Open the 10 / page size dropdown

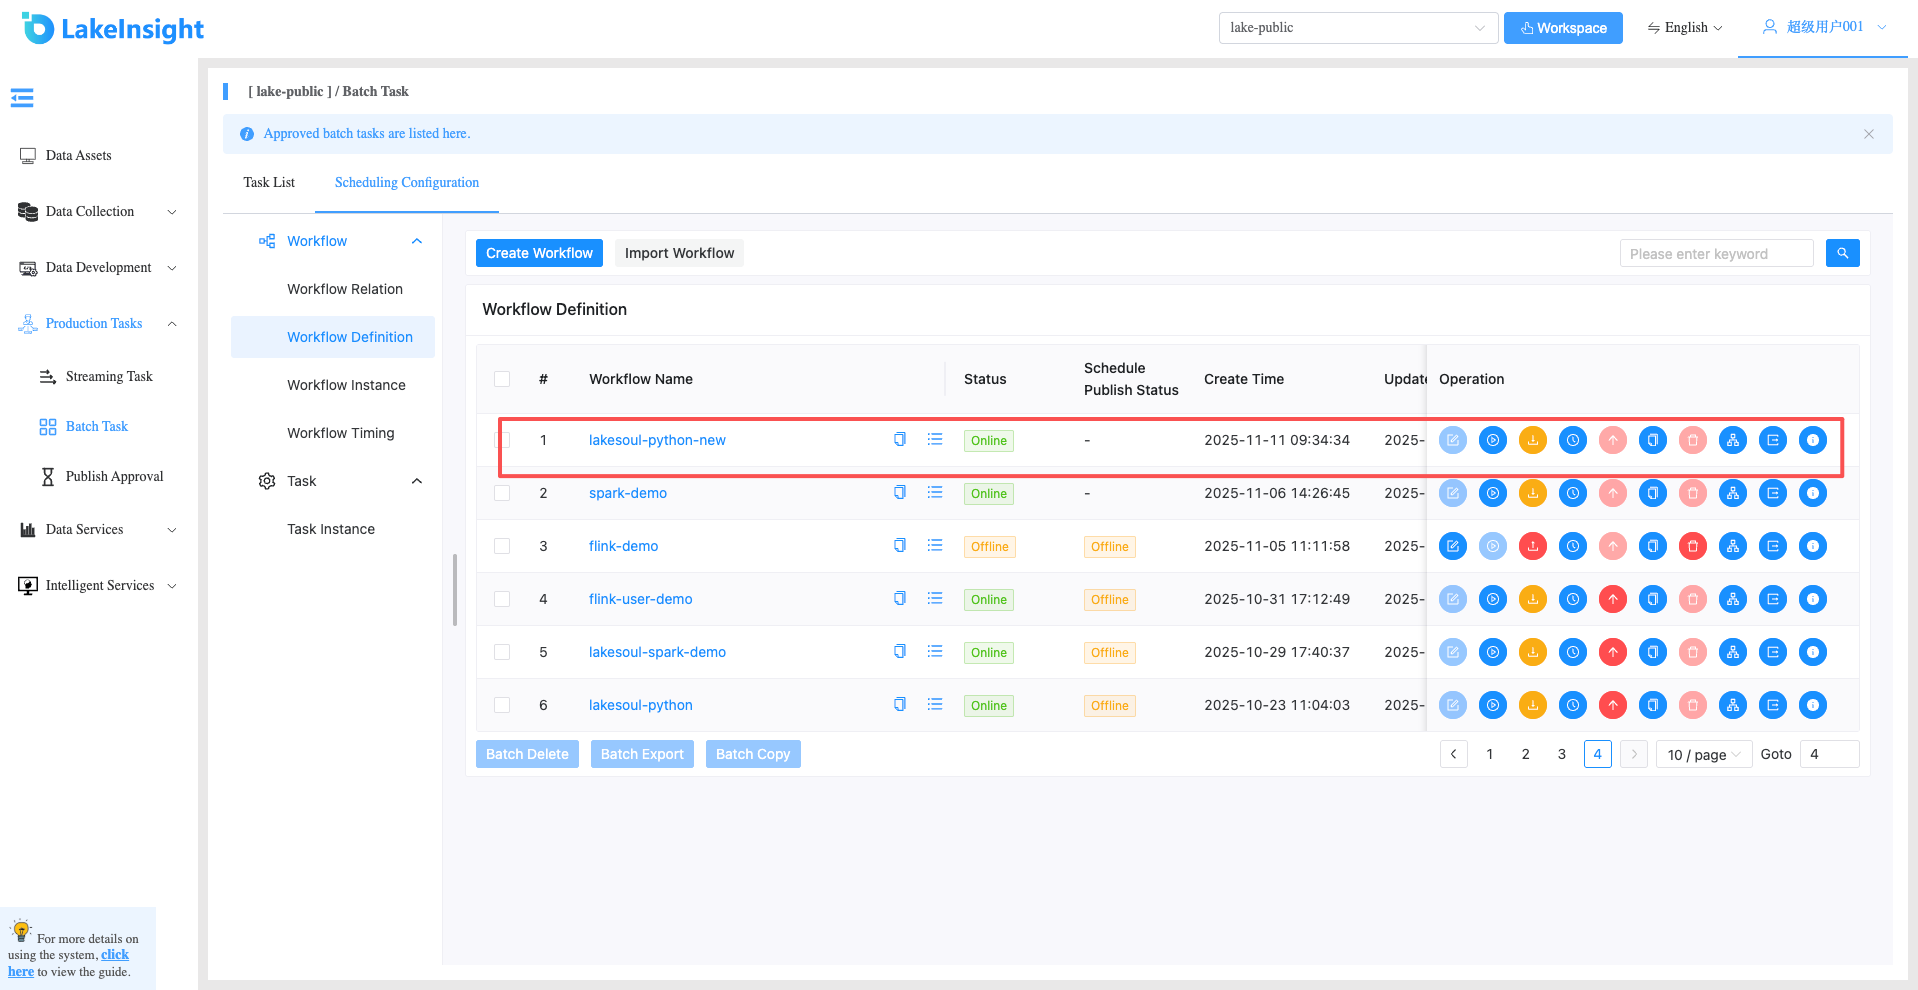coord(1704,754)
